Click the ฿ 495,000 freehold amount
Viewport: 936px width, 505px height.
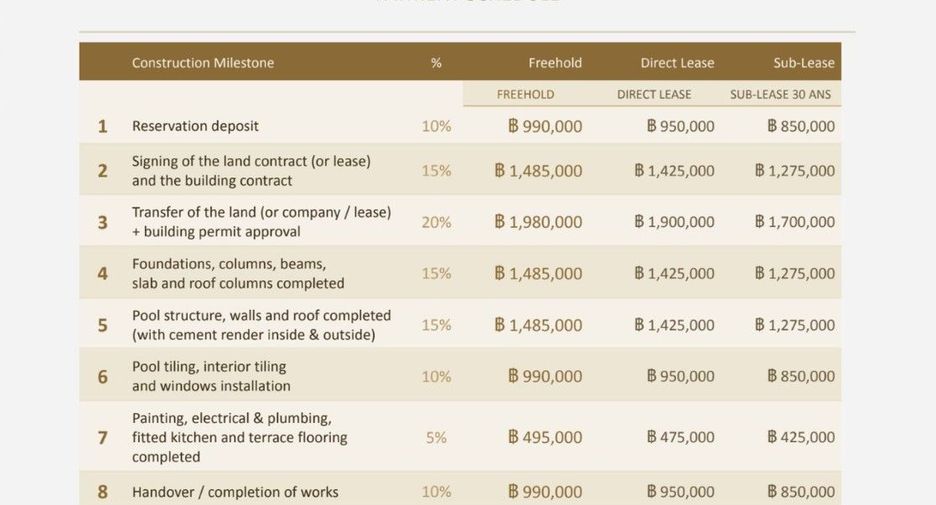545,438
